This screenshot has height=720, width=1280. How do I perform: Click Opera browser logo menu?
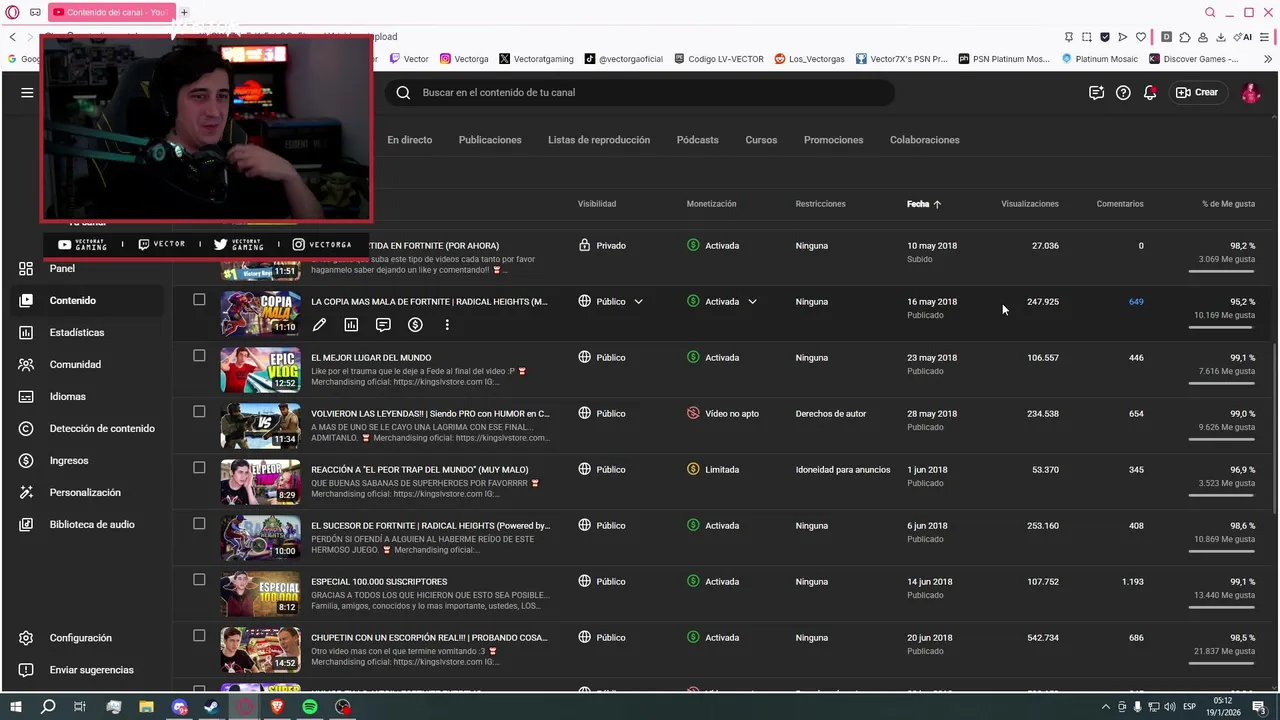[12, 12]
